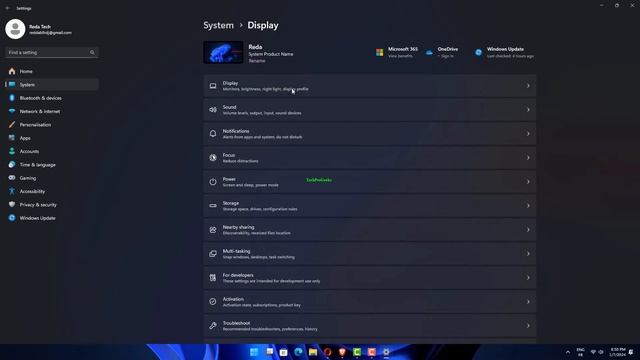Click the System breadcrumb link
640x360 pixels.
(218, 25)
